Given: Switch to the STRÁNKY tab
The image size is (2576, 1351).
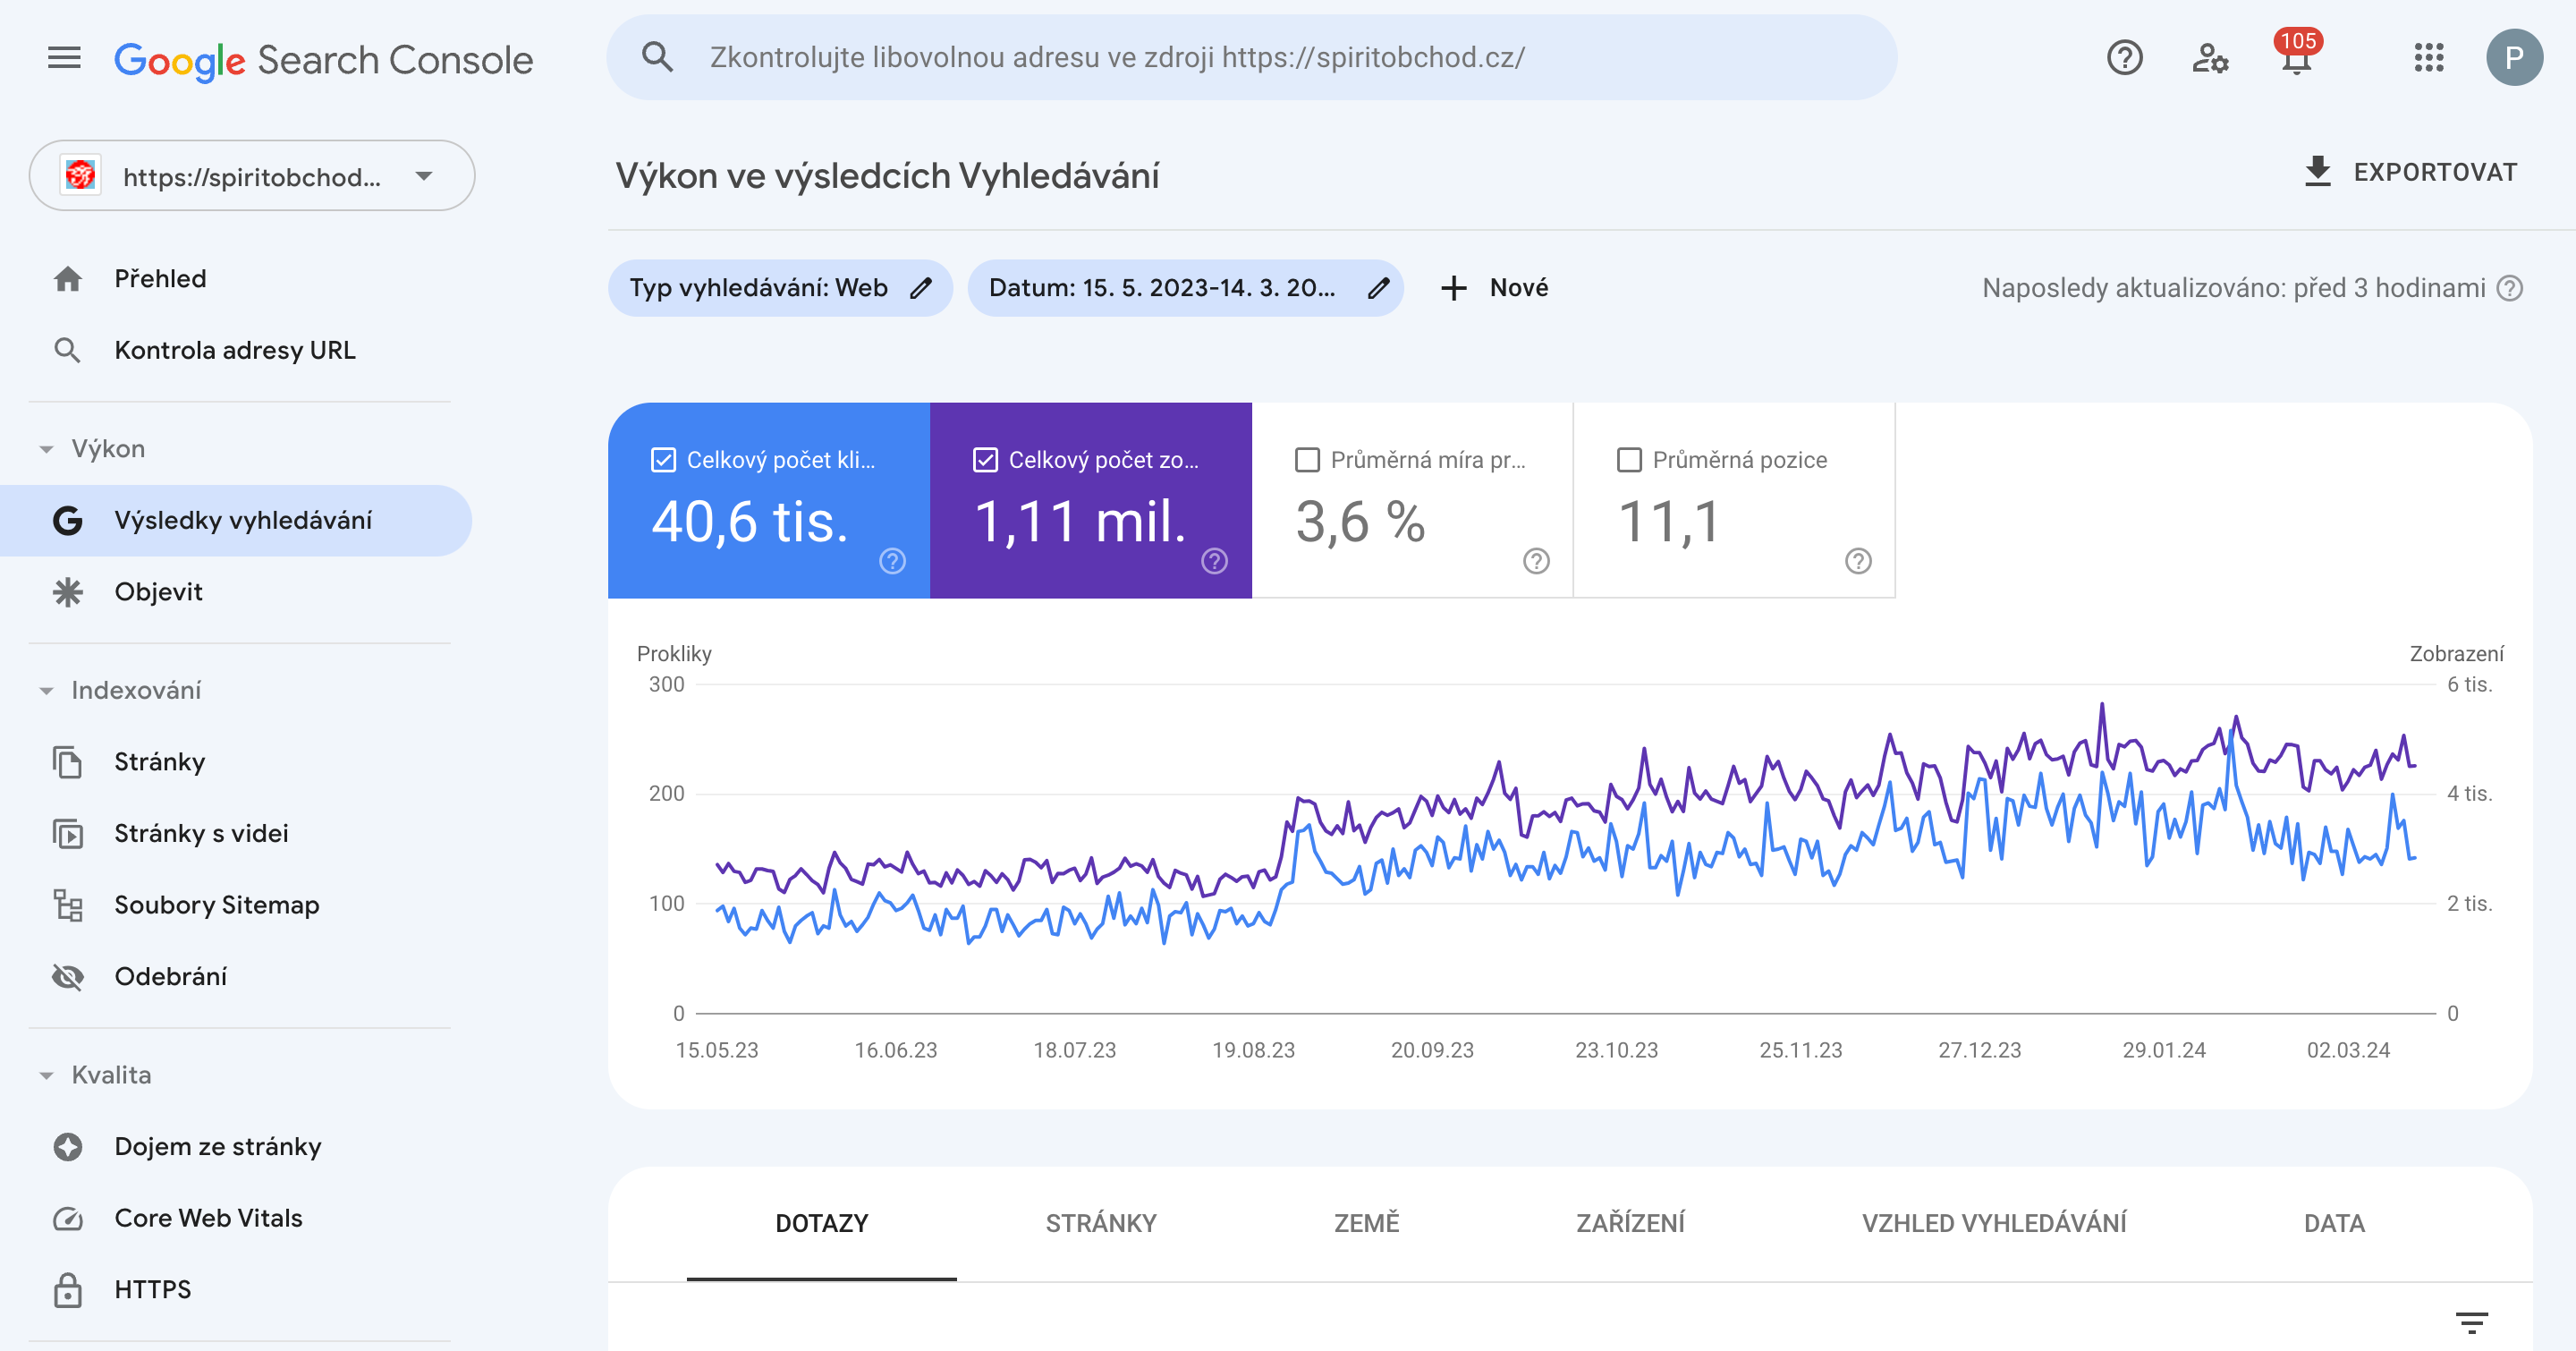Looking at the screenshot, I should coord(1101,1222).
